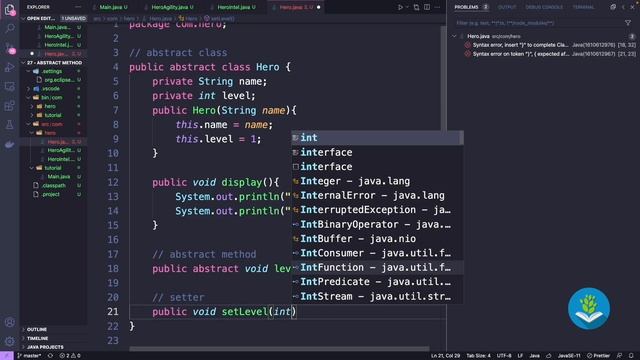
Task: Open the Testing flask view
Action: click(x=9, y=125)
